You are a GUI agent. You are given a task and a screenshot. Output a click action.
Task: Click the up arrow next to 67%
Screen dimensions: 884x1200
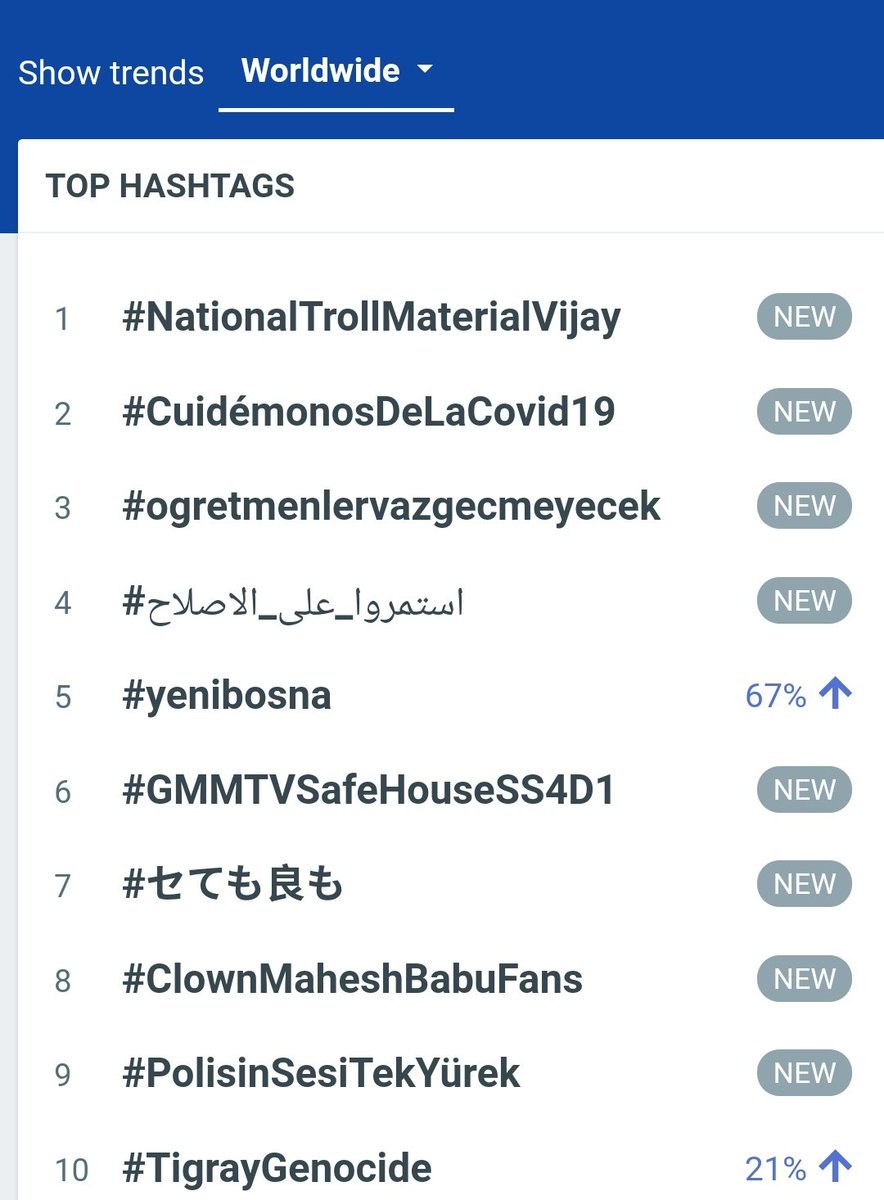[835, 694]
